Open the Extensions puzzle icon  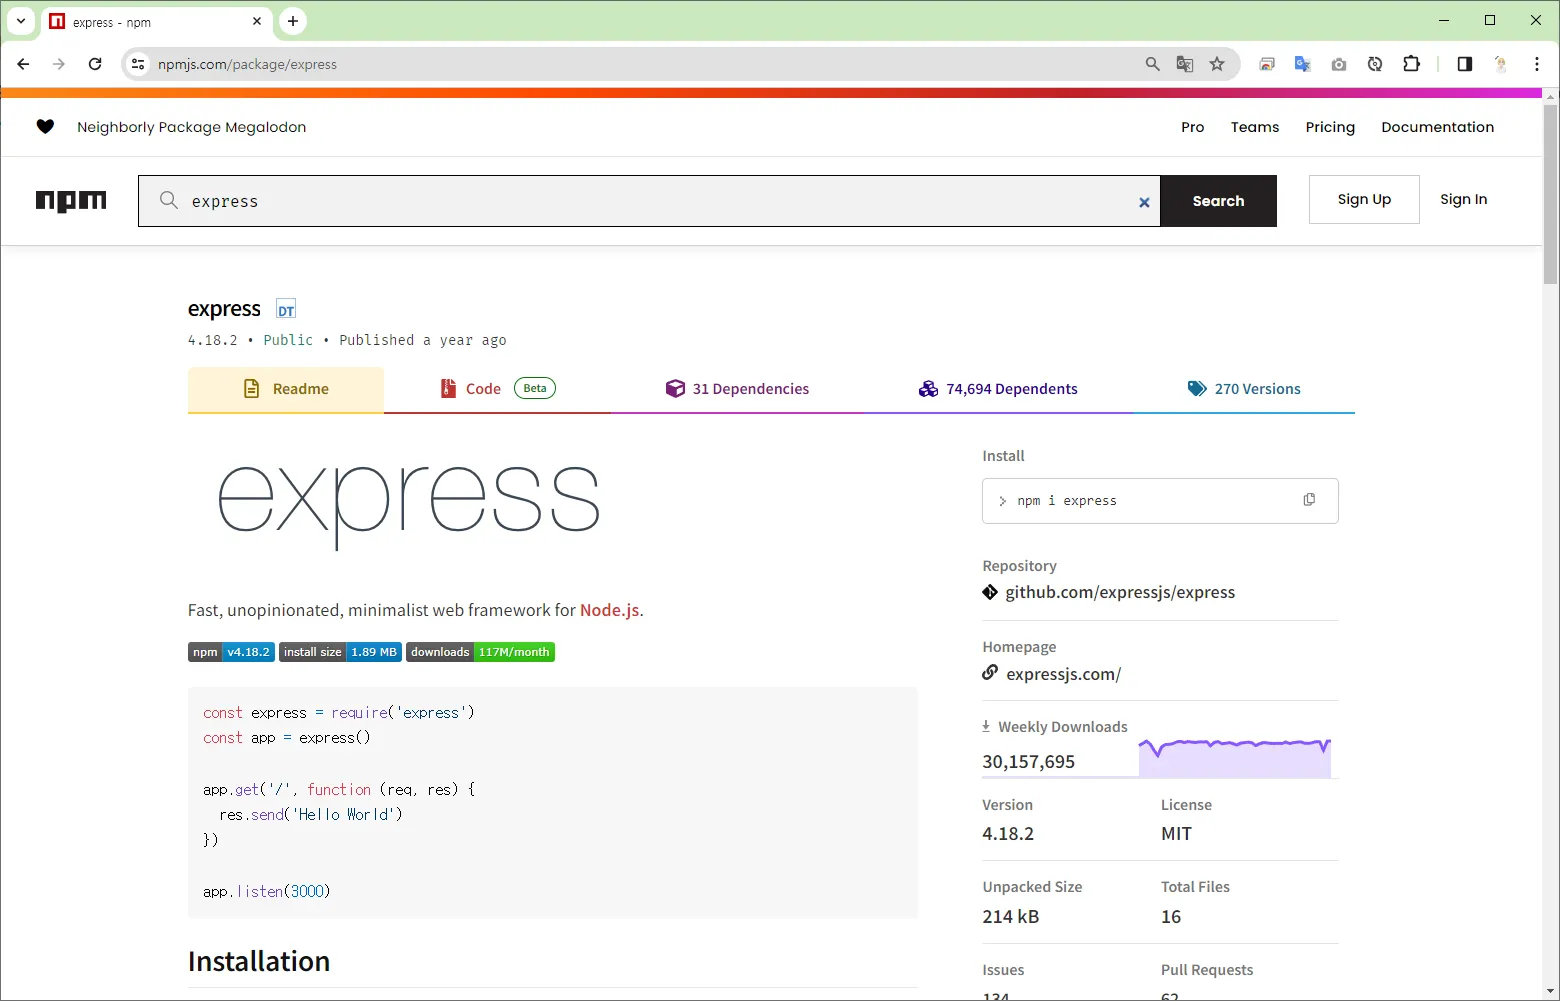pos(1411,64)
